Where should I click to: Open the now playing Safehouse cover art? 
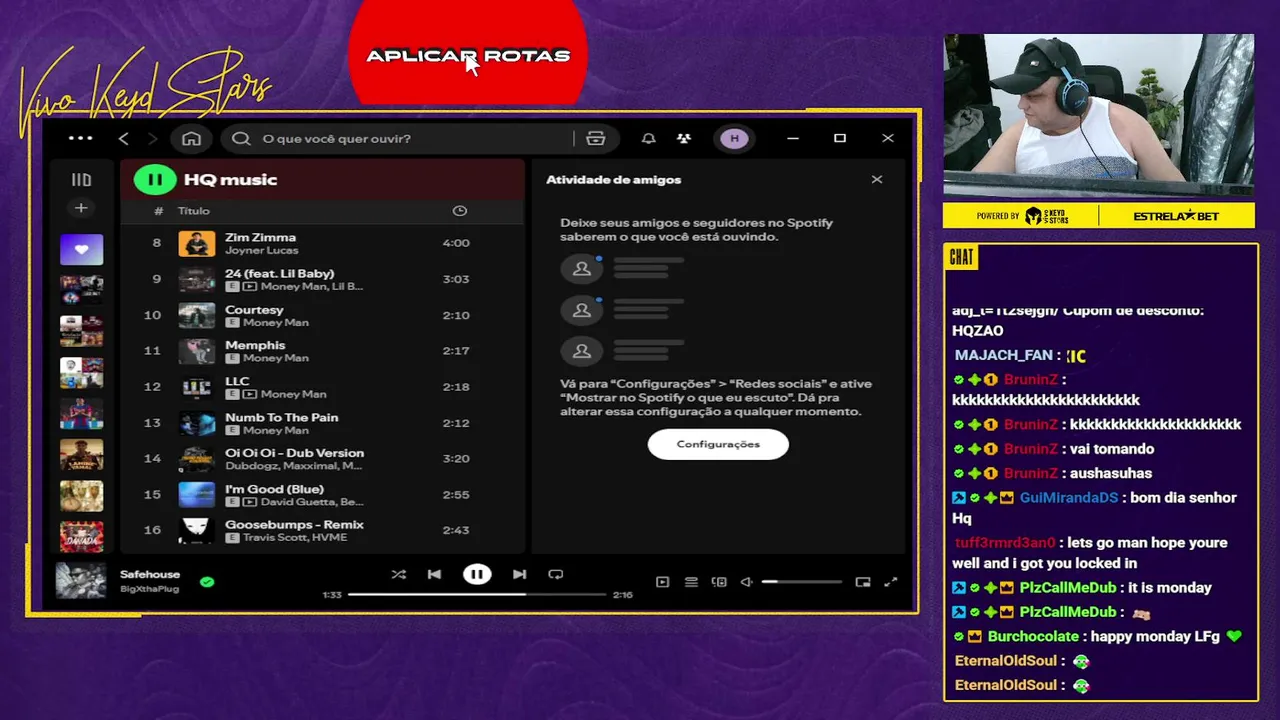point(81,581)
